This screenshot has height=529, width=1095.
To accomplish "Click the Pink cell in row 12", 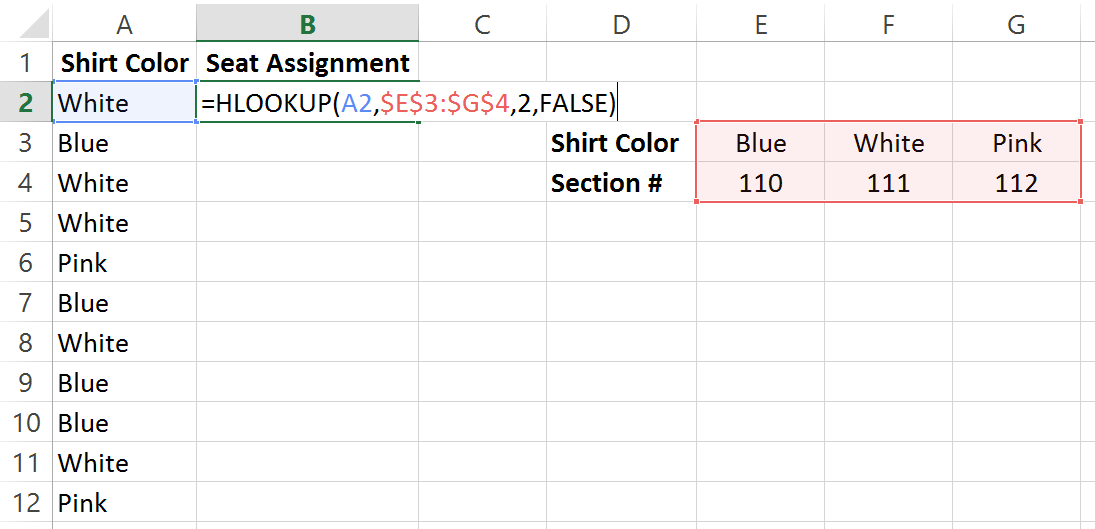I will click(124, 503).
